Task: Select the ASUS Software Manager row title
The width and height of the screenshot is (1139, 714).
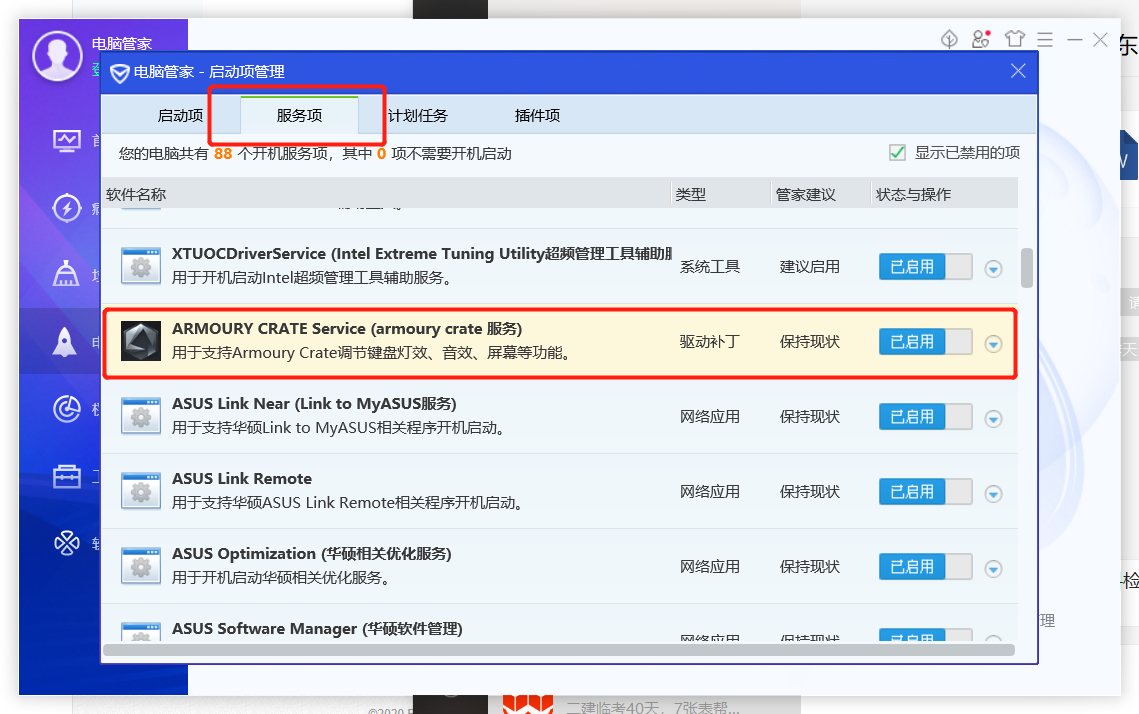Action: (x=317, y=628)
